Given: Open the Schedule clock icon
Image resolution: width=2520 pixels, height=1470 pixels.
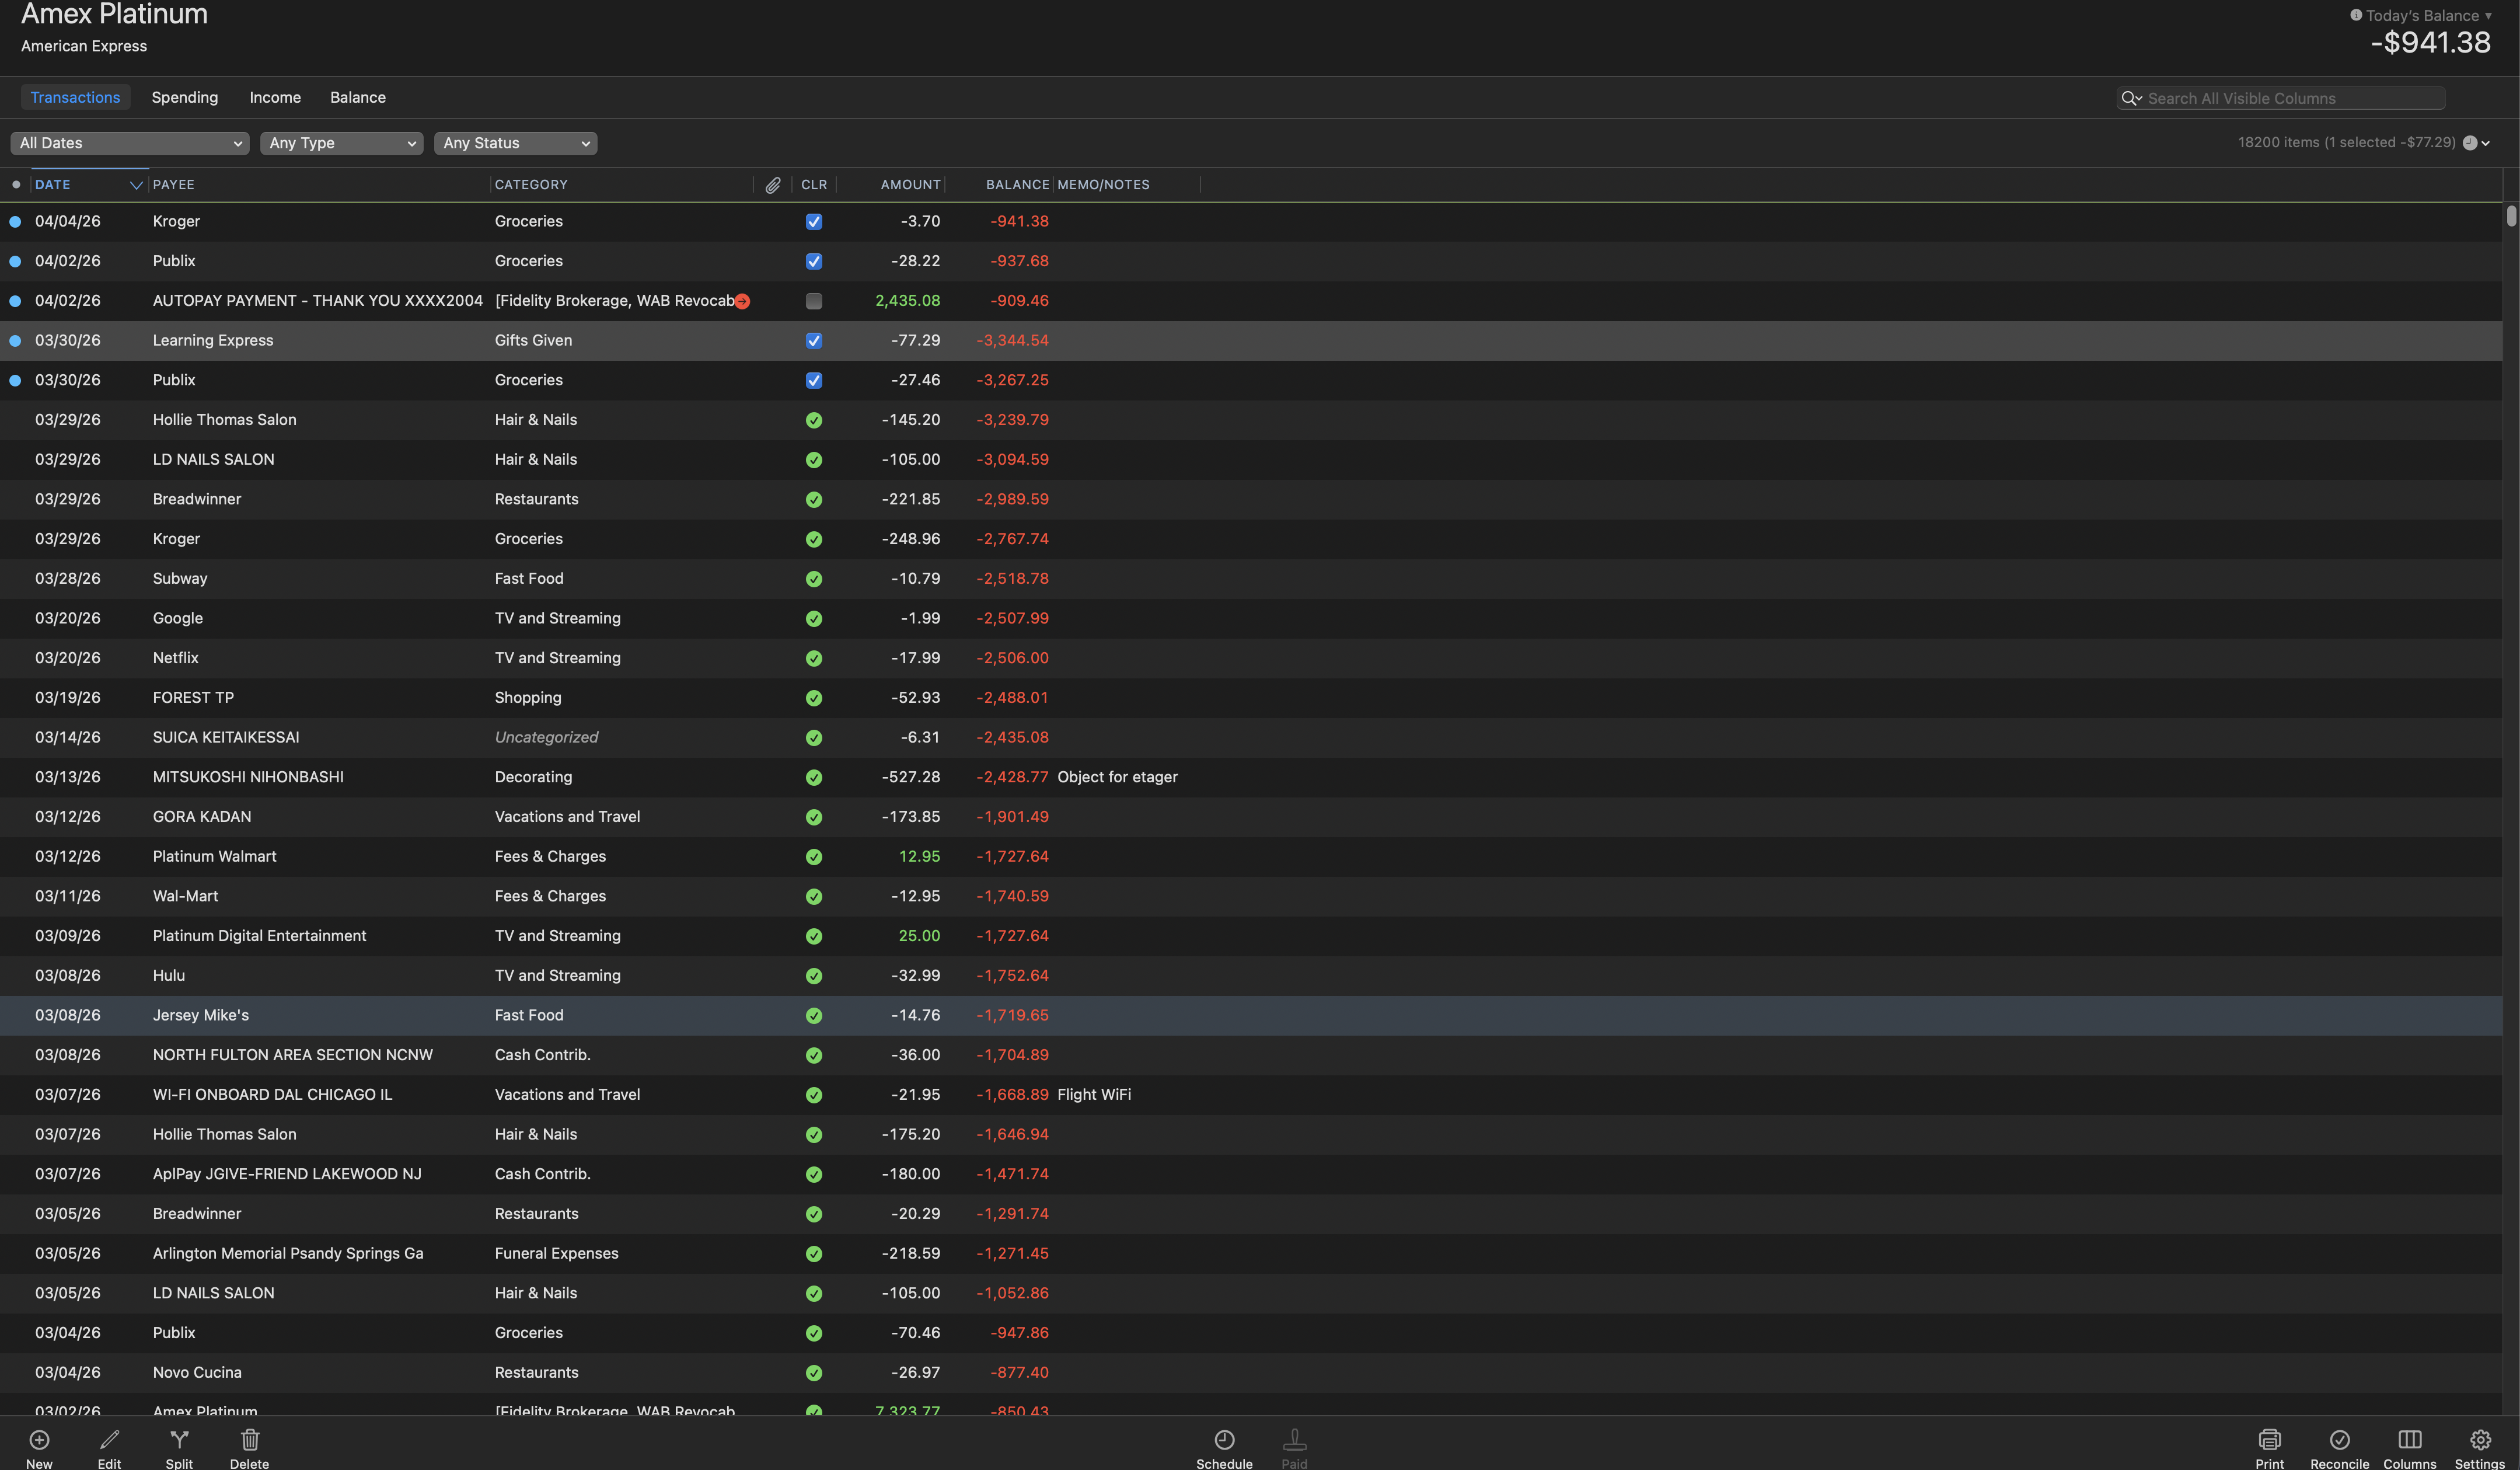Looking at the screenshot, I should (1224, 1439).
